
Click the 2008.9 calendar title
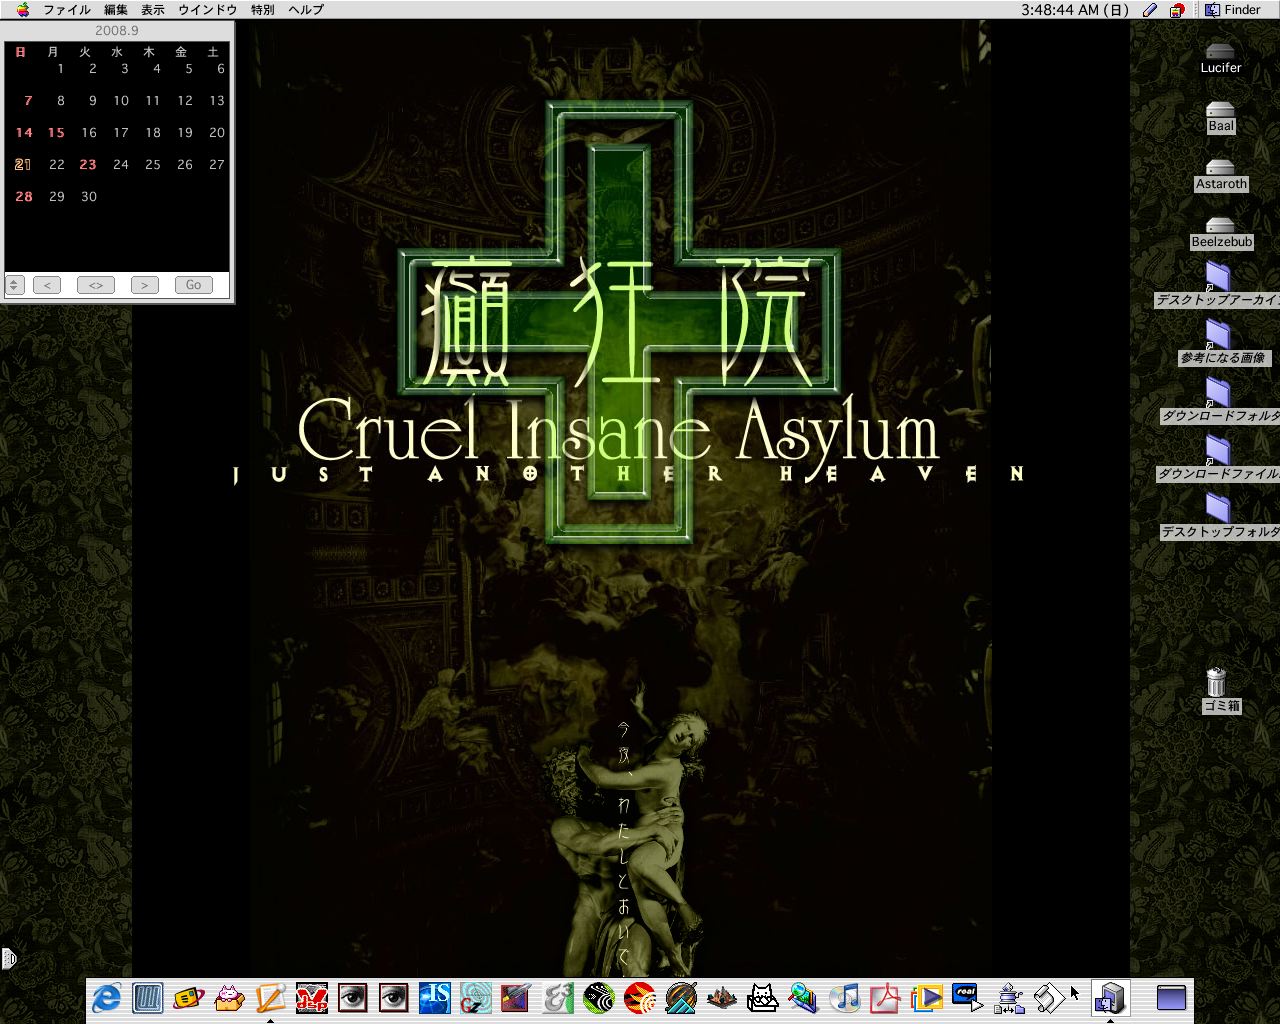(x=117, y=30)
